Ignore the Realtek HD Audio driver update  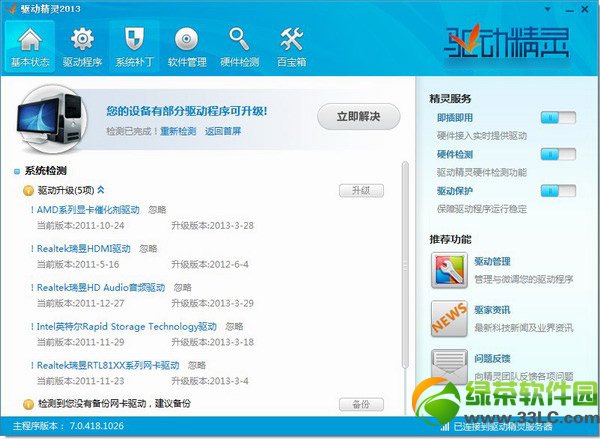click(183, 287)
